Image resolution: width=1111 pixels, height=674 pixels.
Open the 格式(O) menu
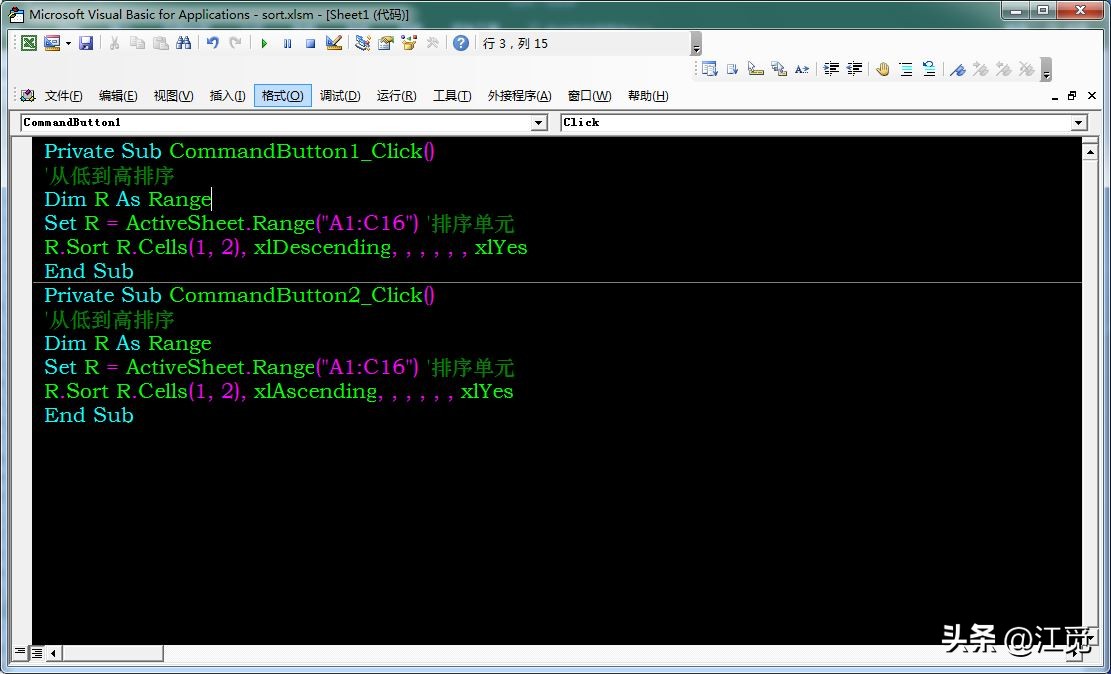[283, 96]
